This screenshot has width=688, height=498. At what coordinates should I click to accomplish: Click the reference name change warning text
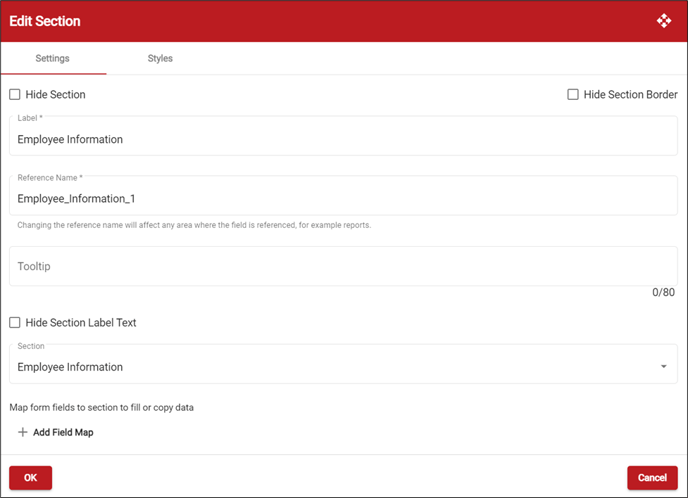pyautogui.click(x=194, y=225)
